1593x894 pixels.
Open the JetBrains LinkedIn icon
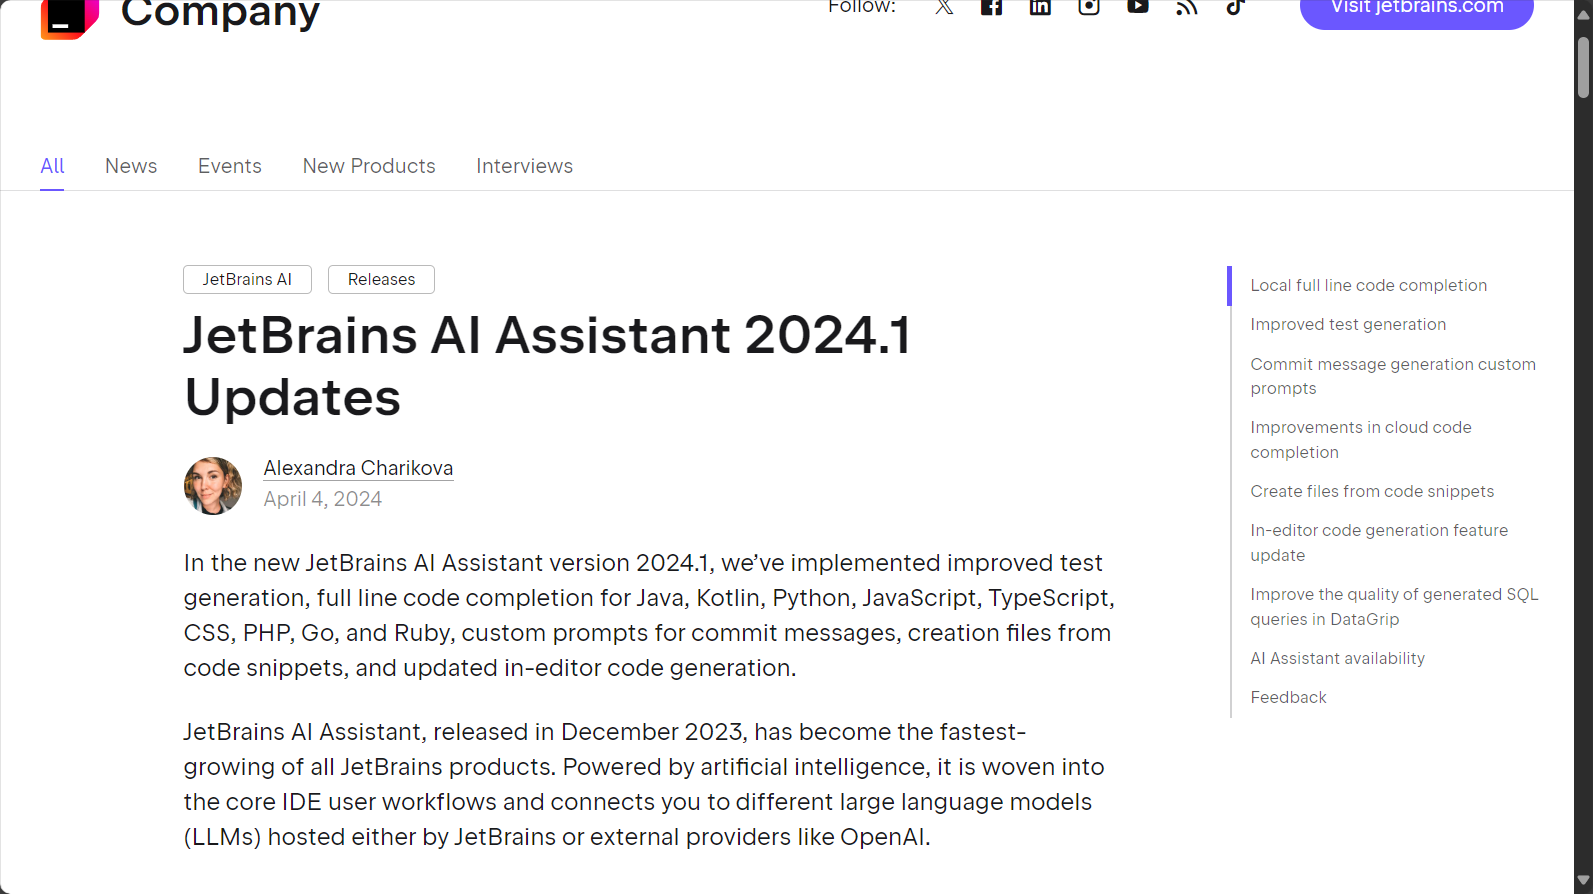point(1040,7)
